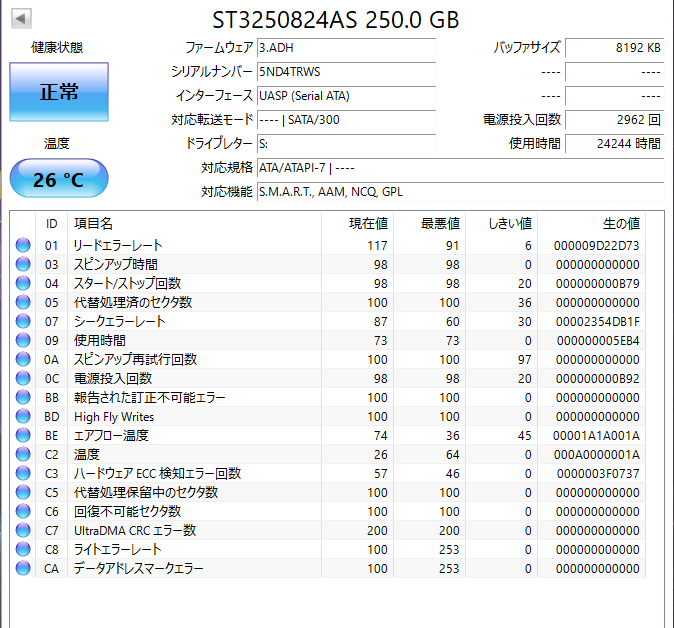Click status orb for ID 0A row
This screenshot has width=674, height=628.
point(23,359)
